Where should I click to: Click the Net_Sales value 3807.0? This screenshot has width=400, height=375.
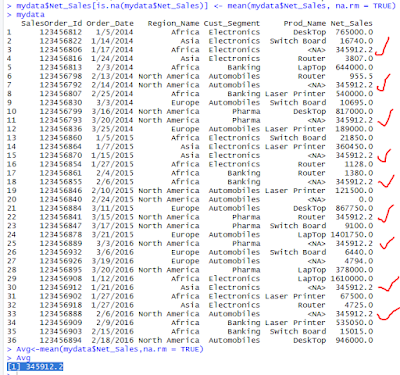tap(359, 58)
